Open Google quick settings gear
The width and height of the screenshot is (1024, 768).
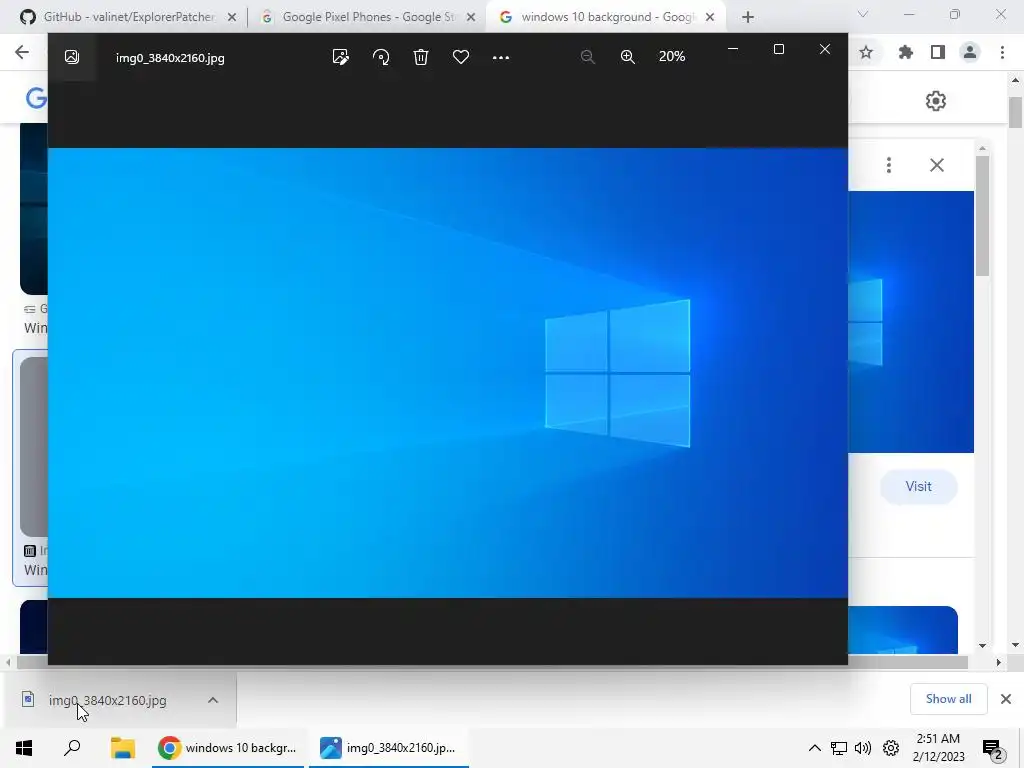click(936, 101)
